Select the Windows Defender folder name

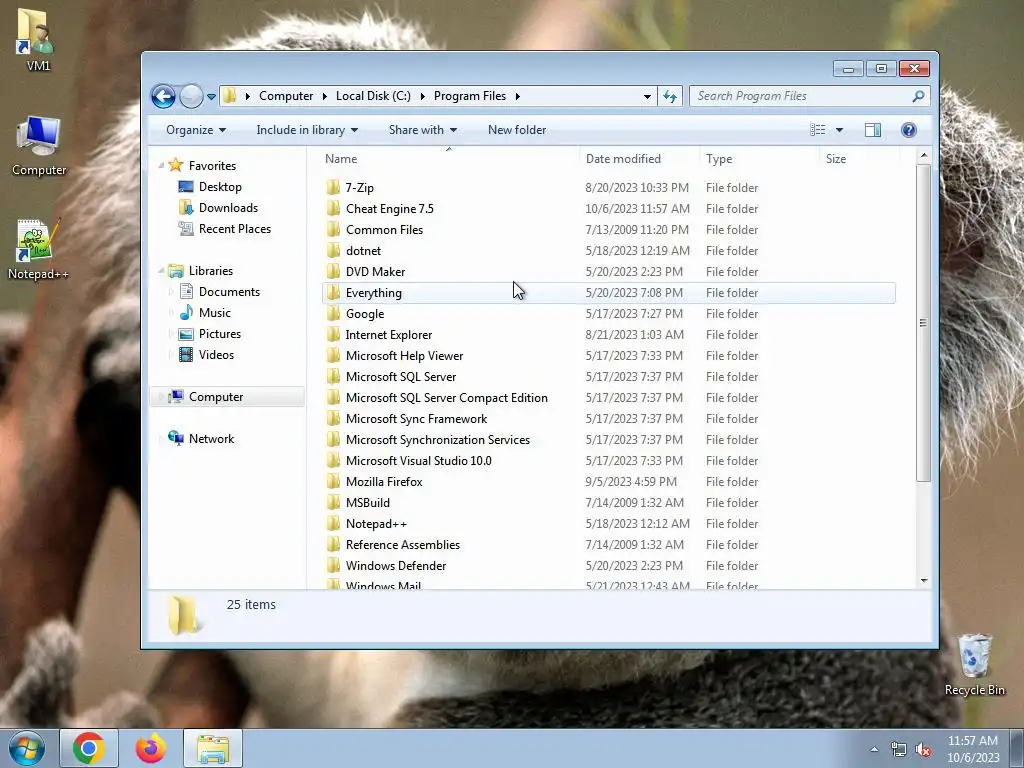coord(396,566)
